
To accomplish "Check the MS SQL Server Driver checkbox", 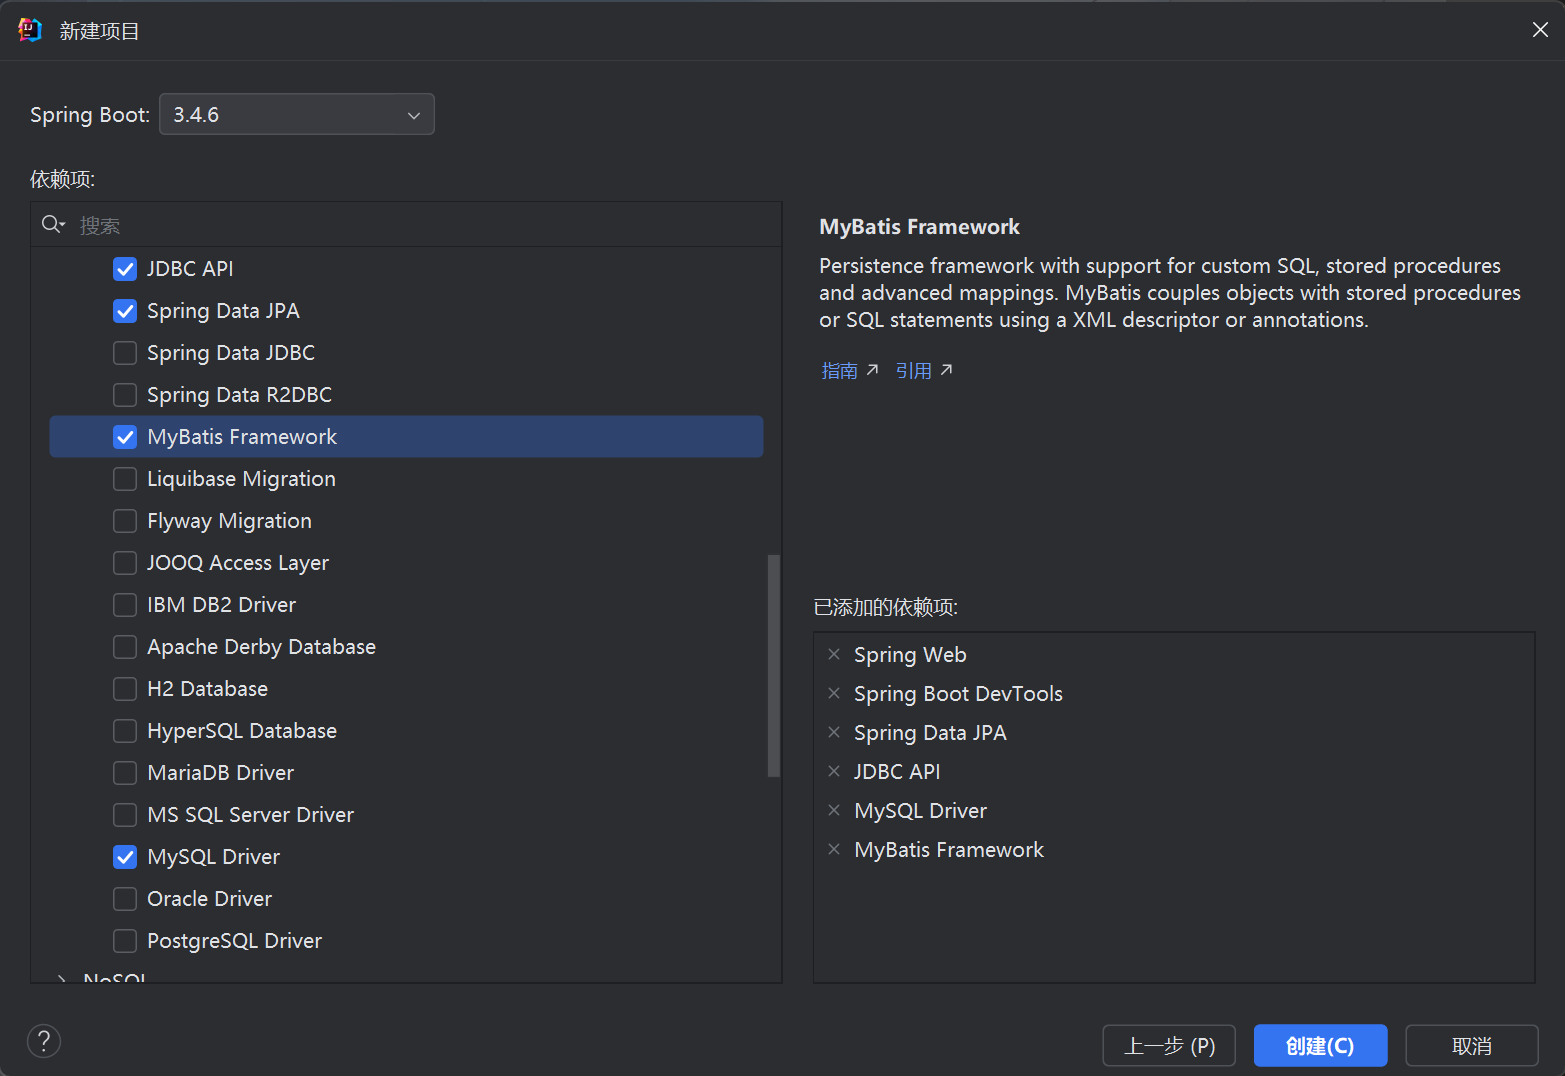I will click(125, 815).
